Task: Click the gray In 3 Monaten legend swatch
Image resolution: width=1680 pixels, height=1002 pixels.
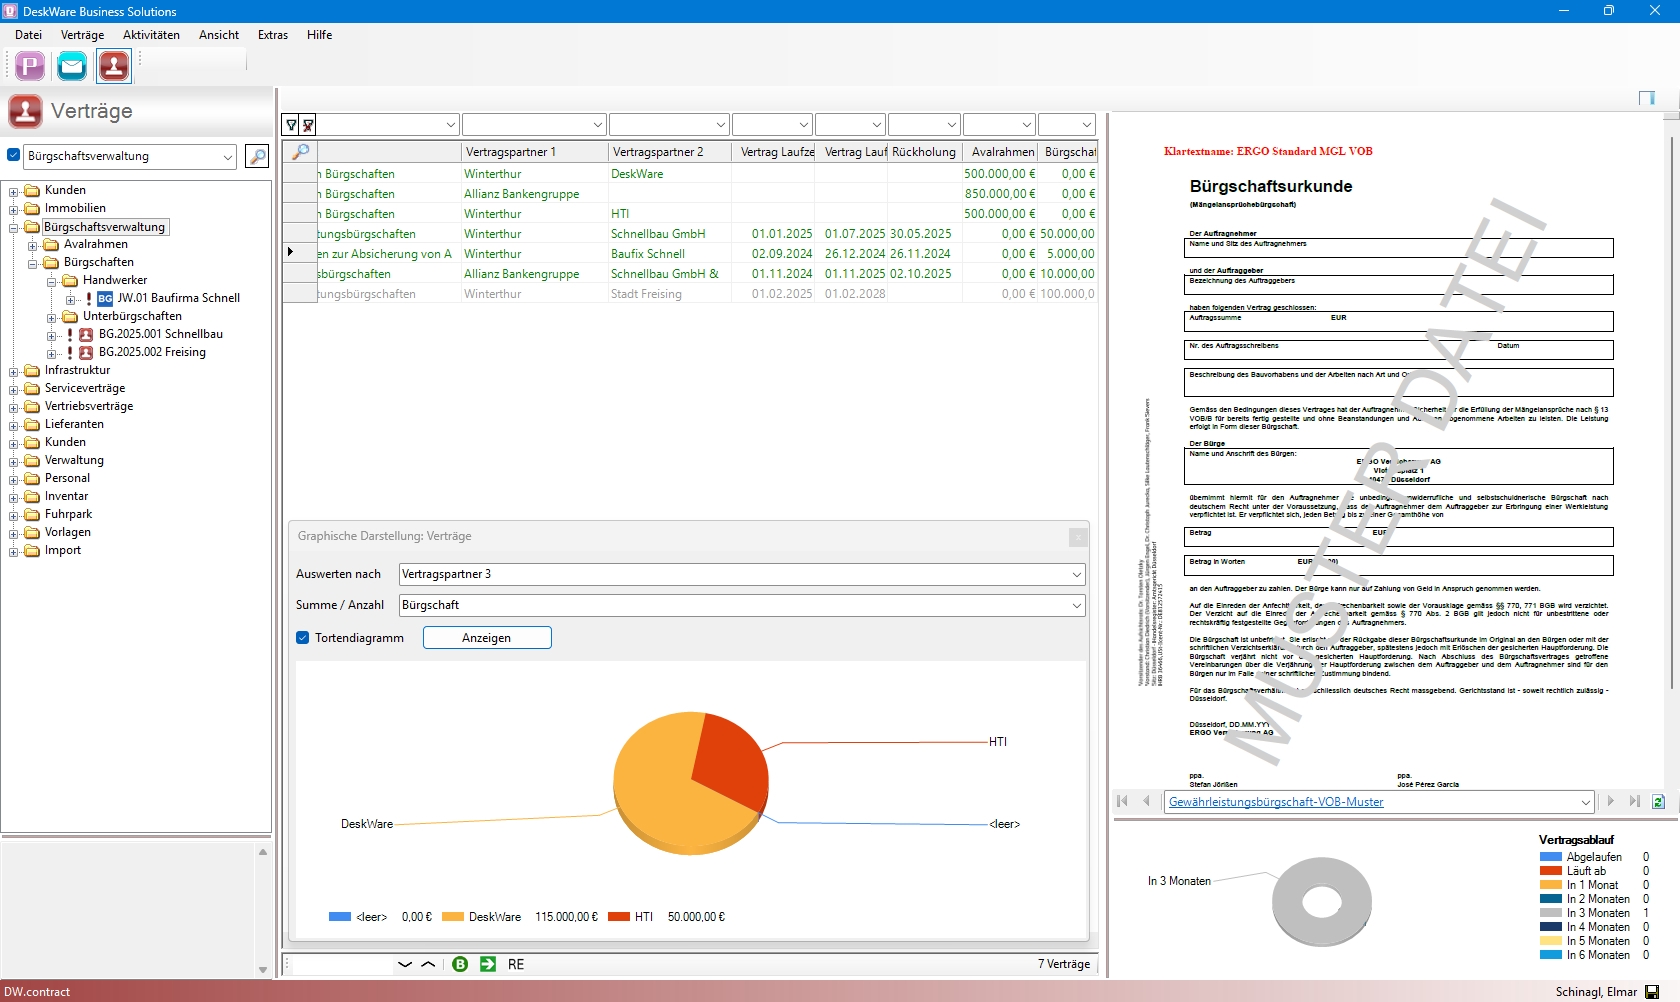Action: 1550,913
